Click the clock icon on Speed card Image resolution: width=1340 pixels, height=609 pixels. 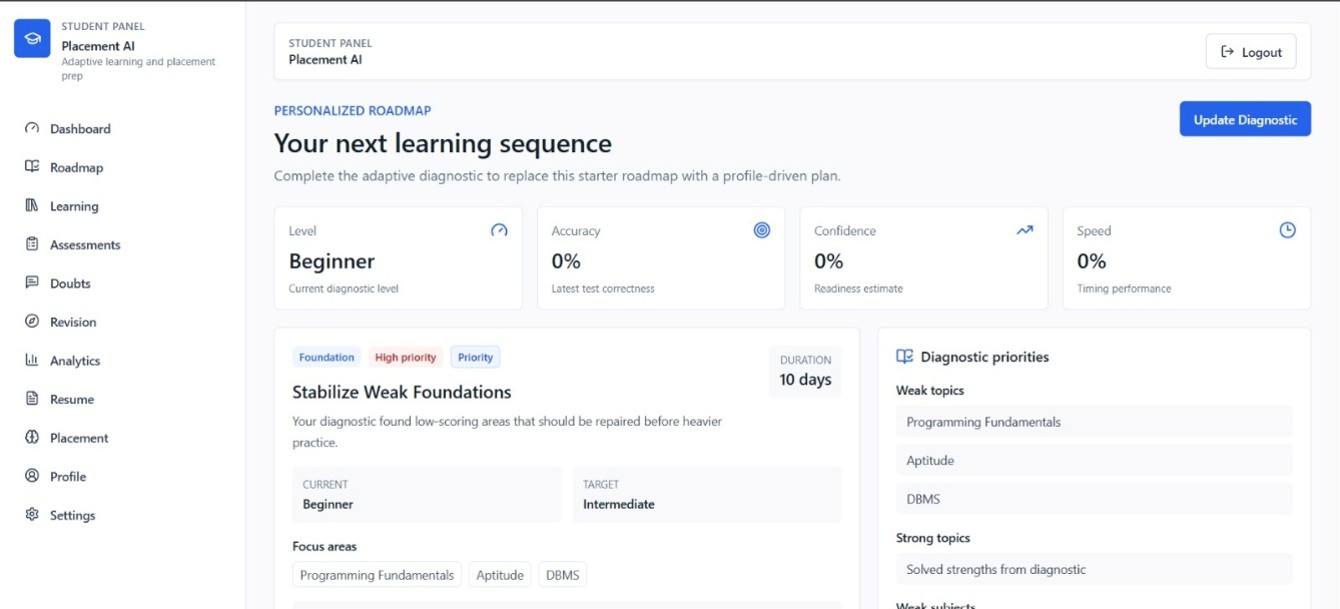pyautogui.click(x=1288, y=230)
